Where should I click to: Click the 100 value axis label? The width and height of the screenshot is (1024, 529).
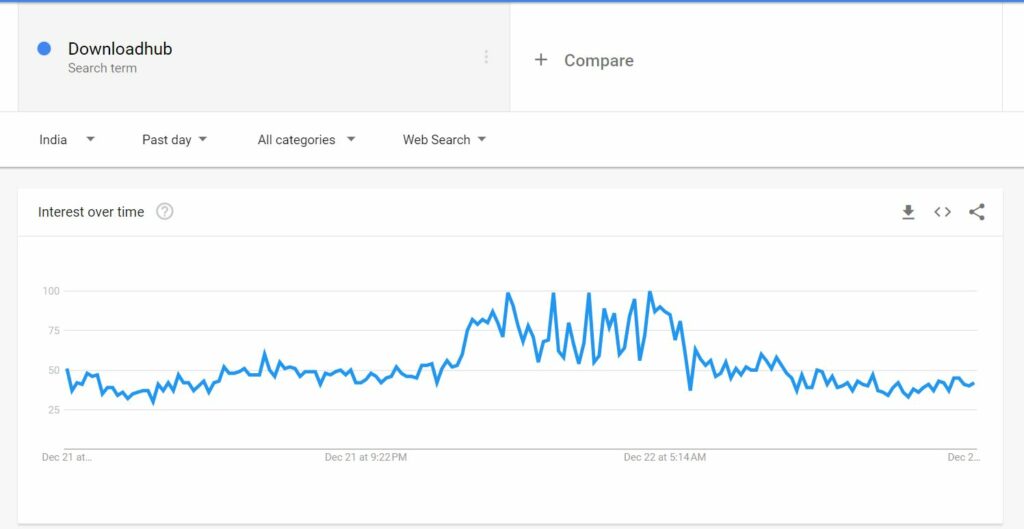51,291
